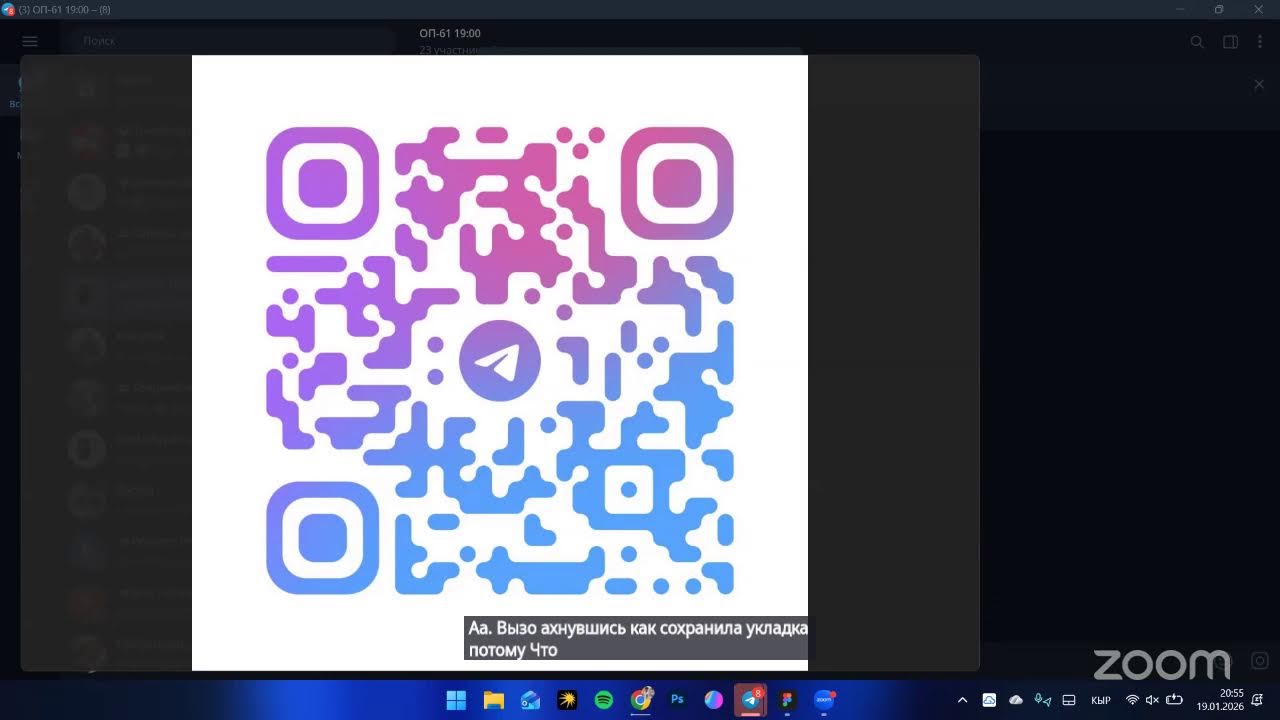Open the battery status icon
Image resolution: width=1280 pixels, height=720 pixels.
tap(1175, 700)
